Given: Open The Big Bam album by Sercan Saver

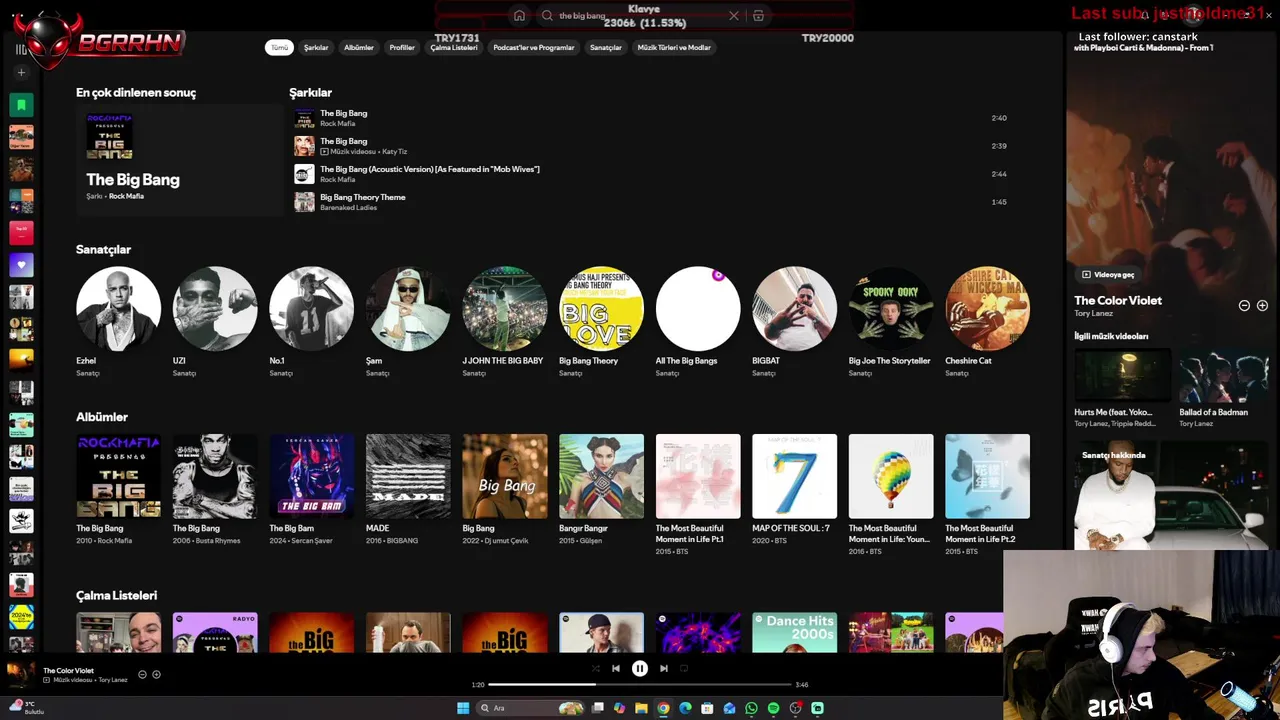Looking at the screenshot, I should (x=311, y=476).
